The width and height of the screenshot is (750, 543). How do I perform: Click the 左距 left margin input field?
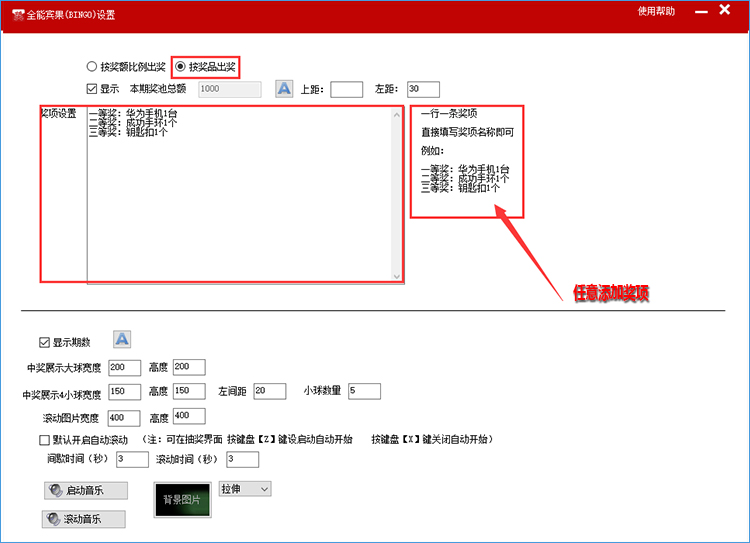422,90
